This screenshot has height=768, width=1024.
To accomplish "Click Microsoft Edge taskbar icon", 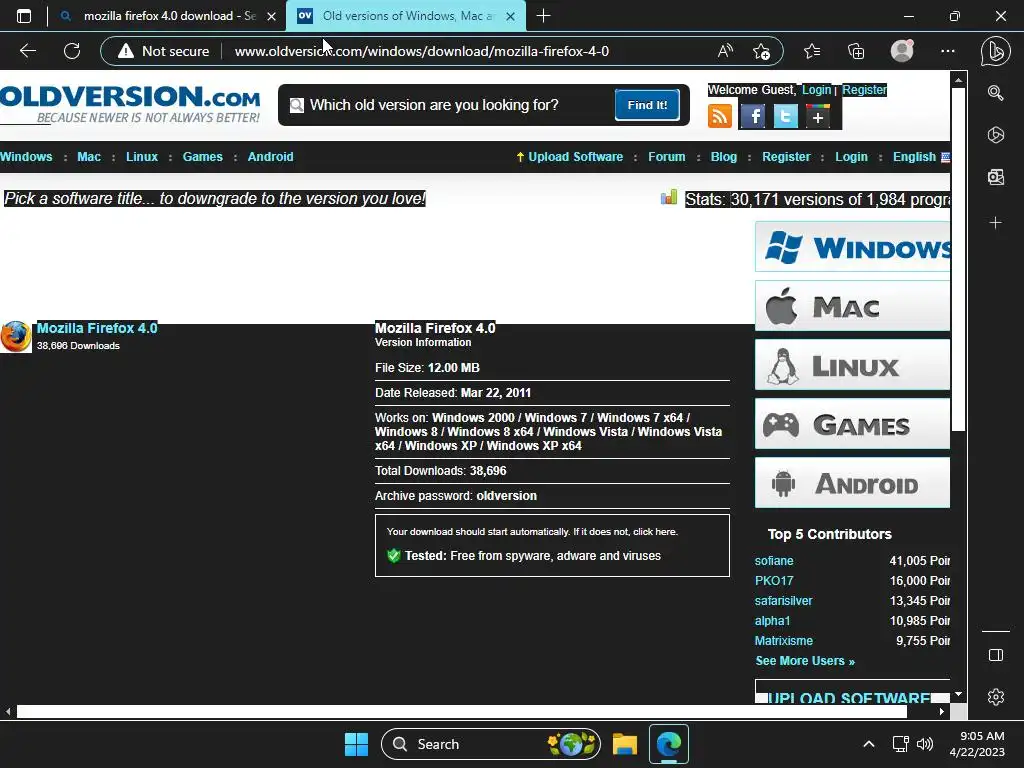I will [x=669, y=744].
